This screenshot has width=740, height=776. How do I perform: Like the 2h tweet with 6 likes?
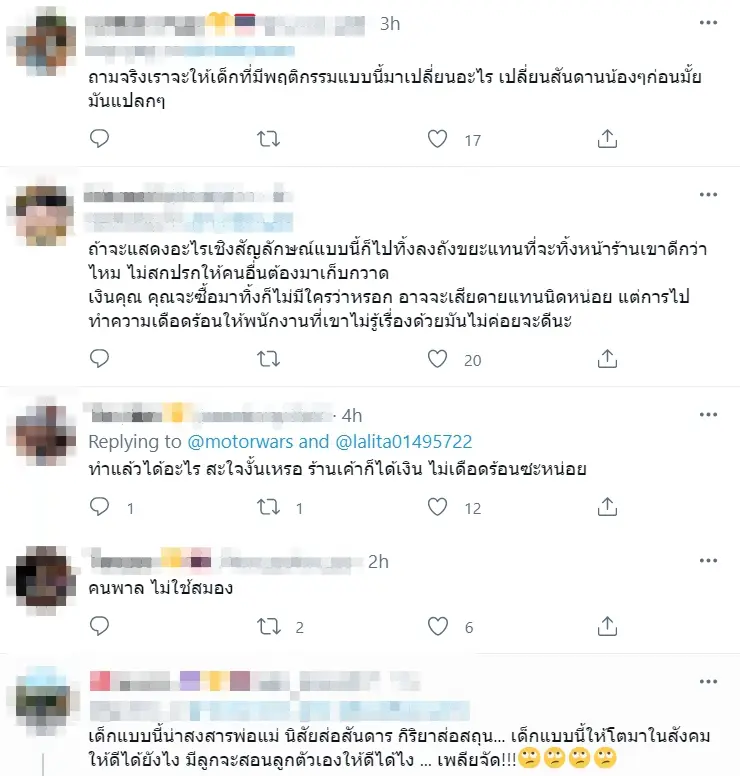(x=438, y=627)
